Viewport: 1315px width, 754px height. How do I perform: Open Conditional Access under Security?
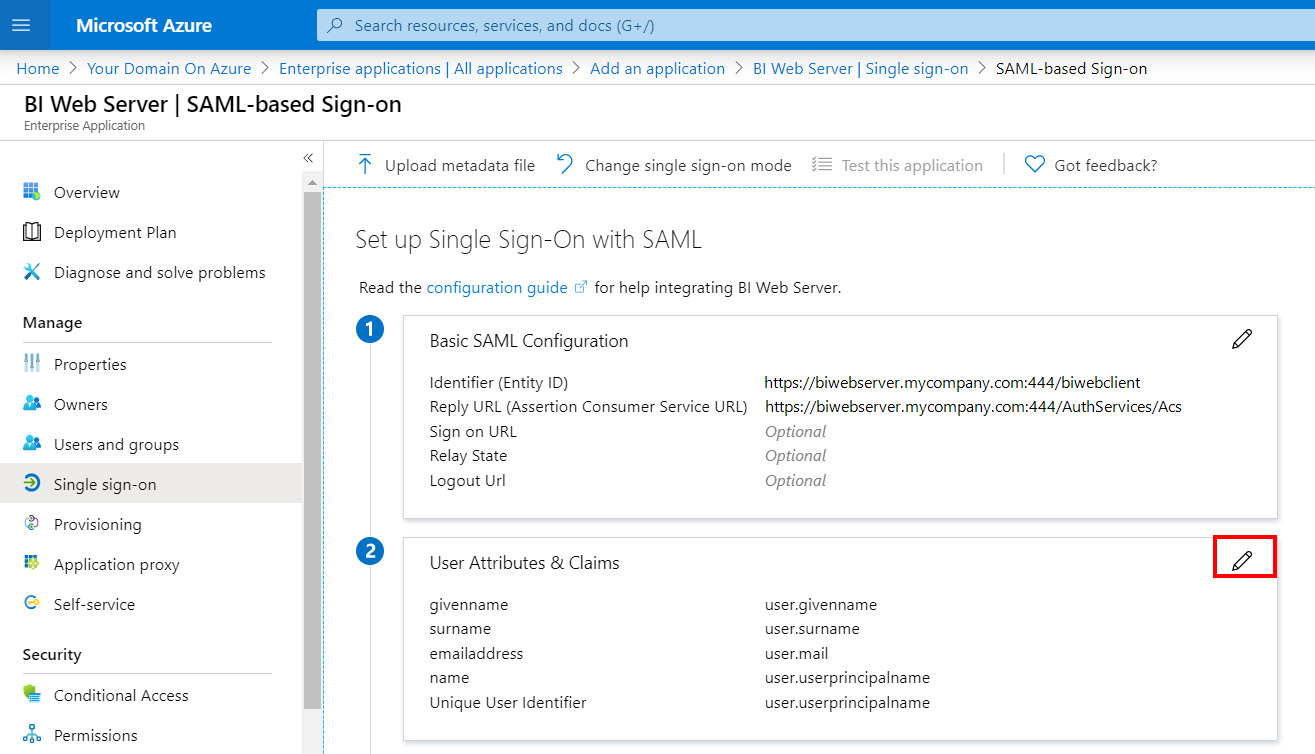121,695
